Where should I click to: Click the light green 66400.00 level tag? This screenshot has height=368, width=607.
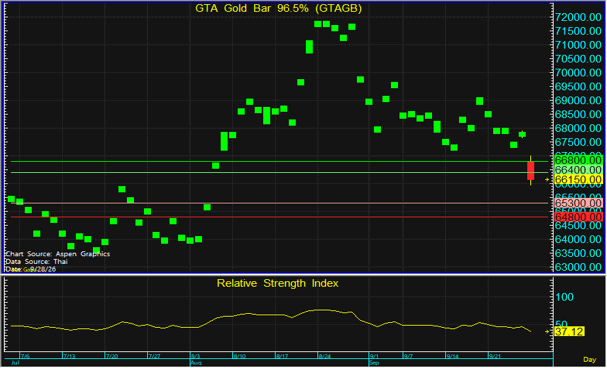578,169
